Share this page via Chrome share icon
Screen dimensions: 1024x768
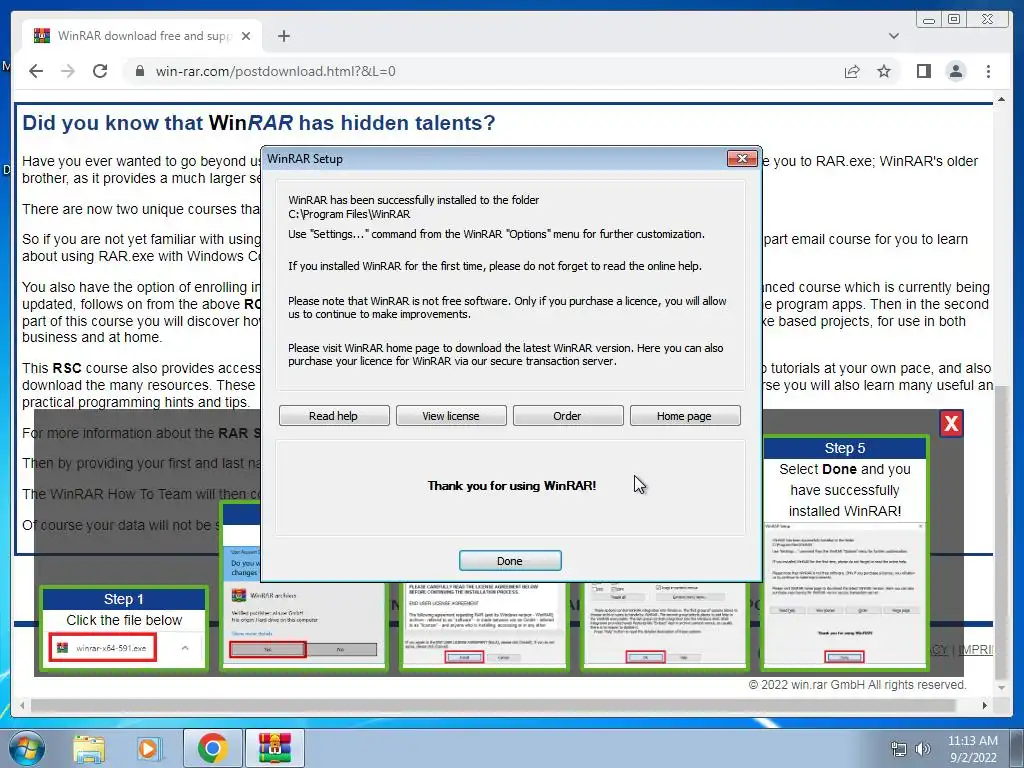[x=852, y=71]
